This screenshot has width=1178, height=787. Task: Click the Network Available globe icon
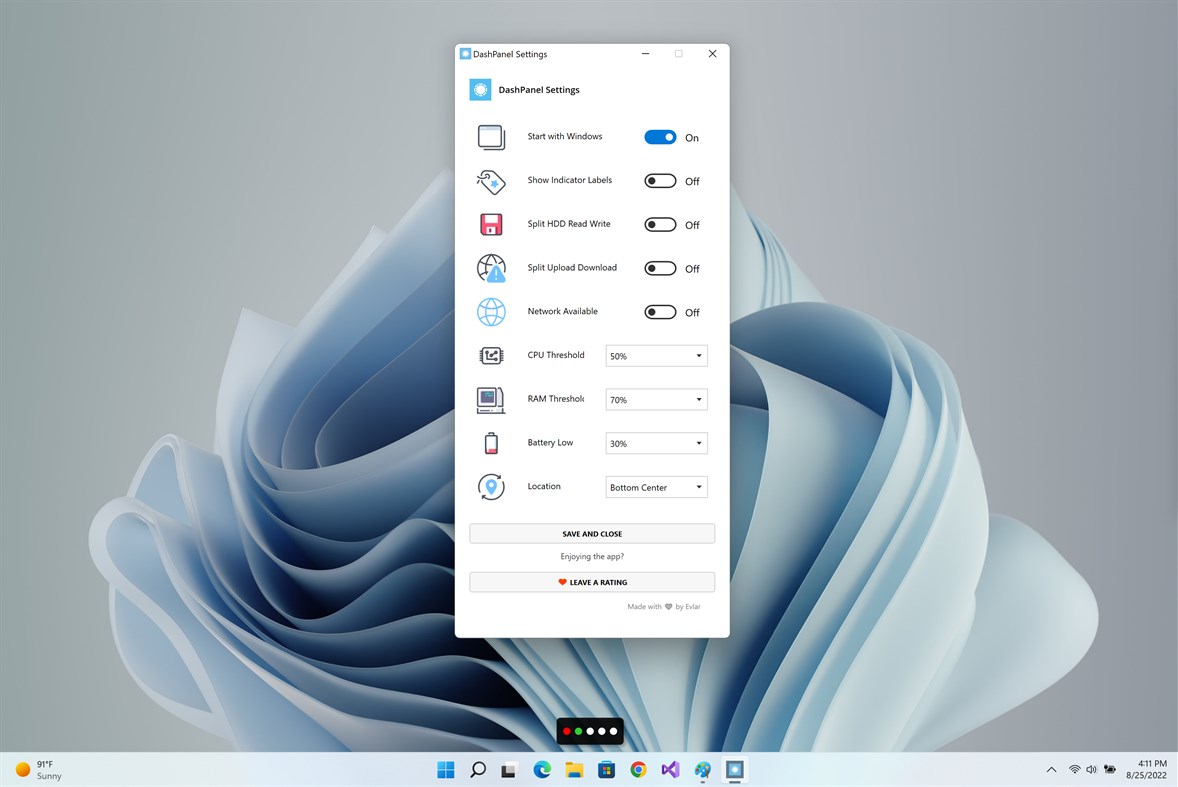490,311
